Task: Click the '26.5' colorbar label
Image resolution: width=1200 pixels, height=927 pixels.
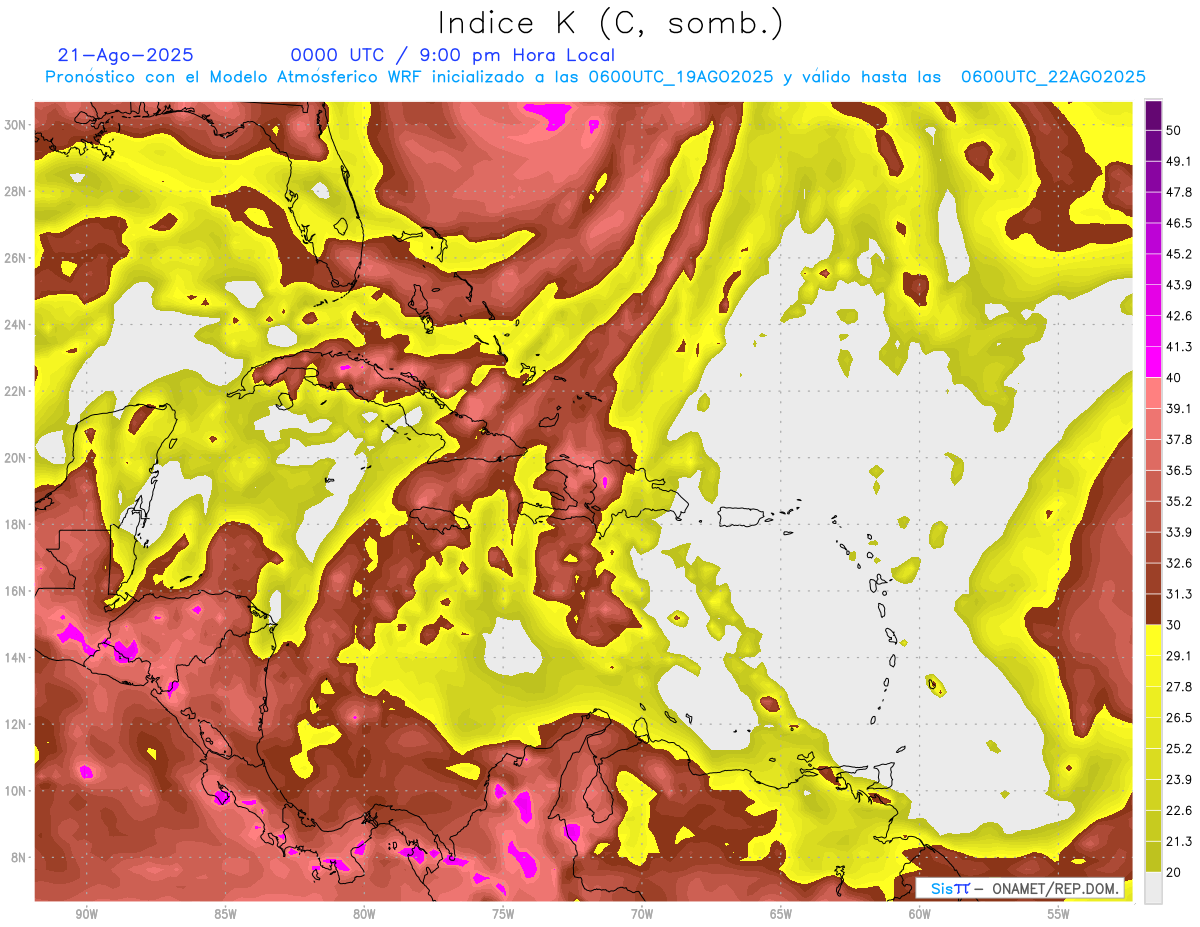Action: (x=1180, y=718)
